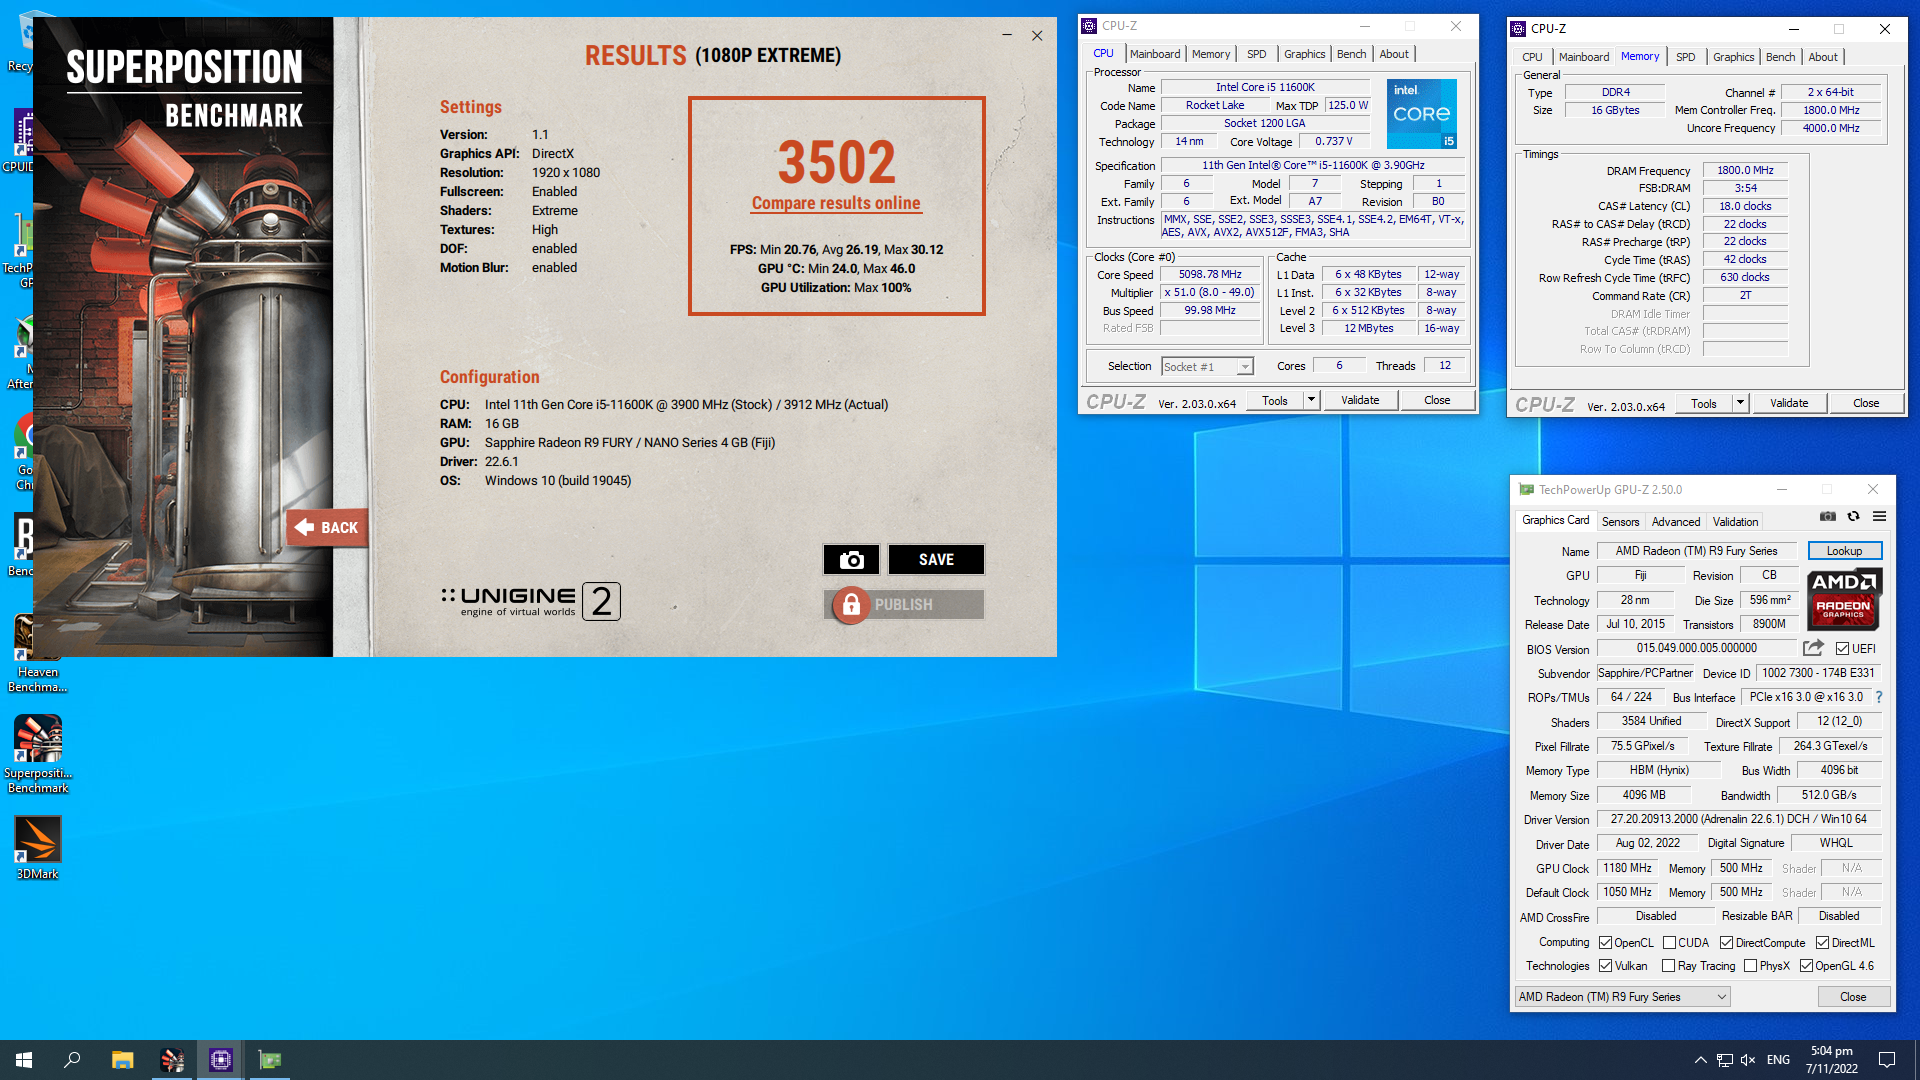
Task: Click the Back arrow button in Superposition
Action: (x=327, y=527)
